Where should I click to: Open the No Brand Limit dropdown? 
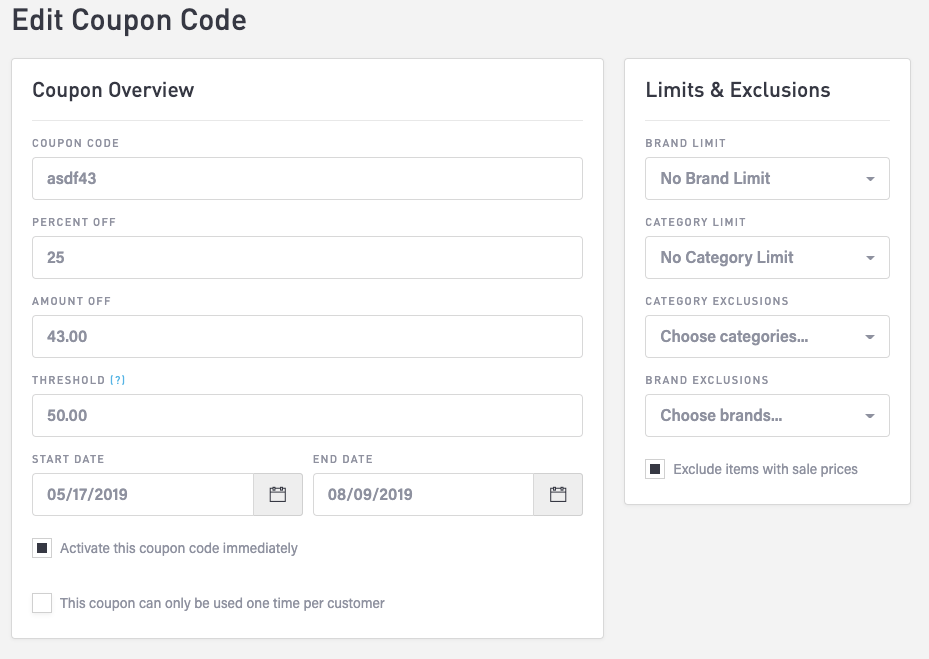[x=750, y=179]
